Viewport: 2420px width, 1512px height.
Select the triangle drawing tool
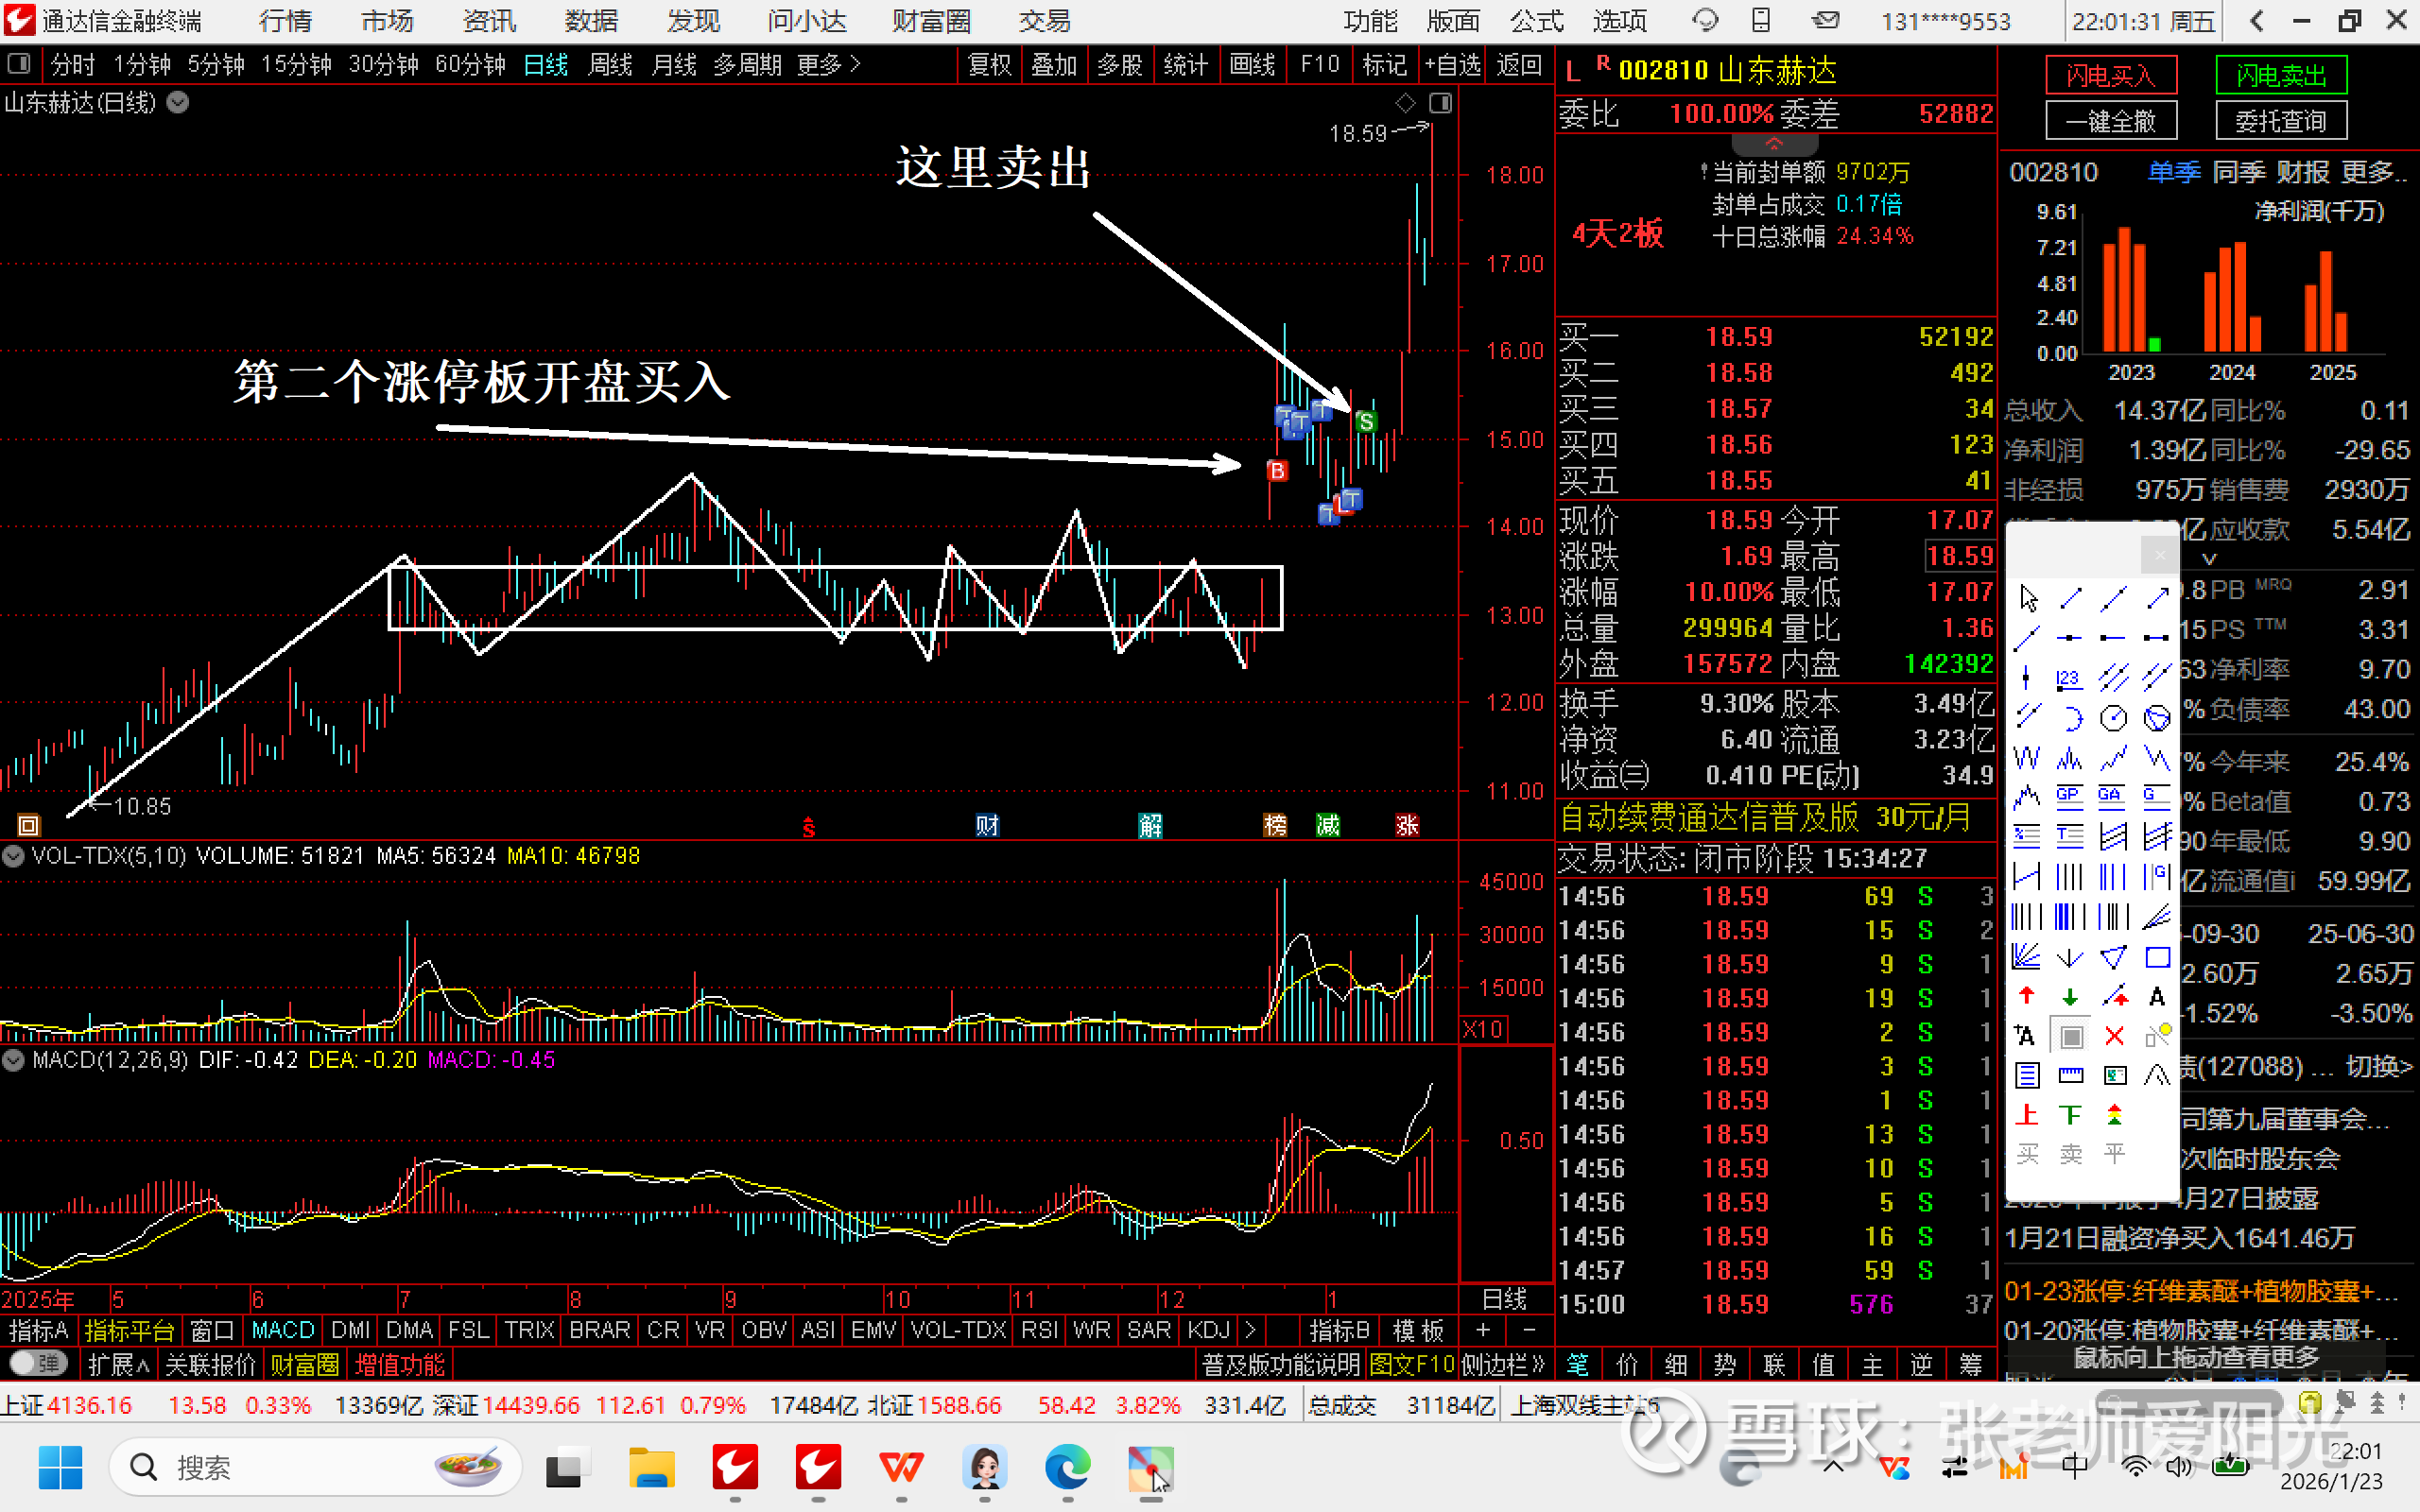click(x=2113, y=958)
